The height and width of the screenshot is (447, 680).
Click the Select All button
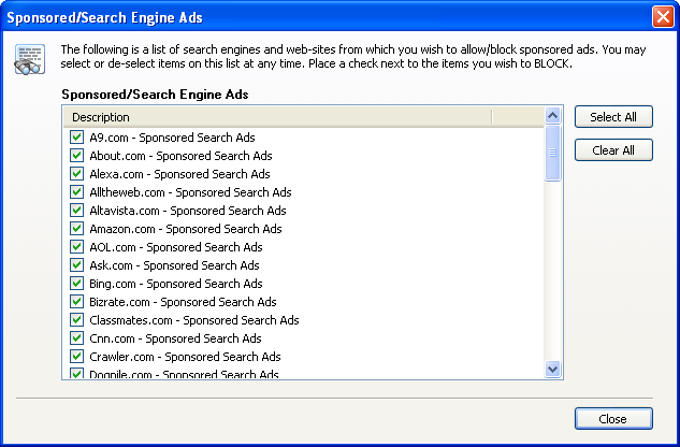pos(614,117)
